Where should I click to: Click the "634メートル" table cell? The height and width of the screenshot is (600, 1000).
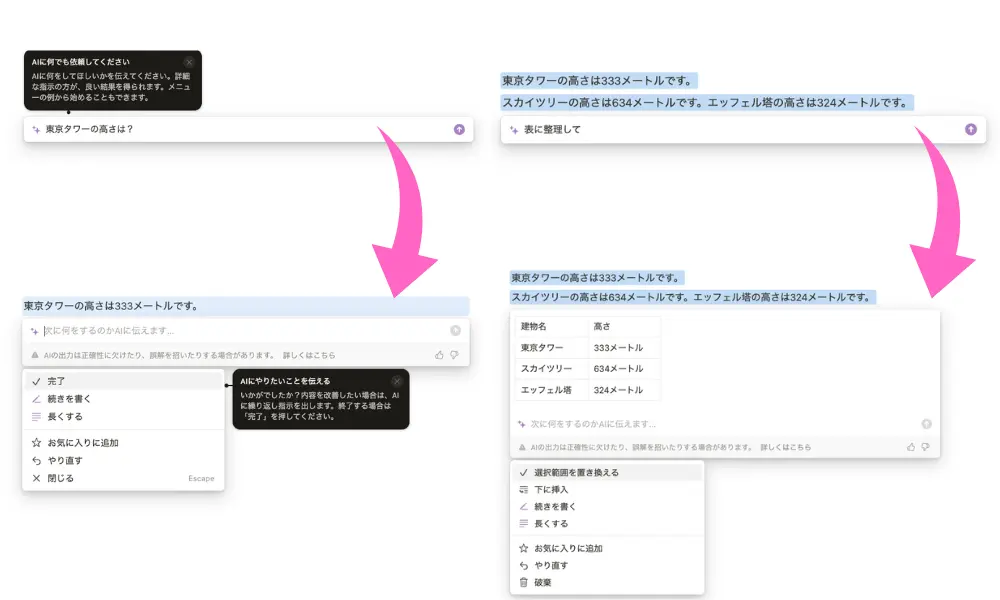point(624,369)
